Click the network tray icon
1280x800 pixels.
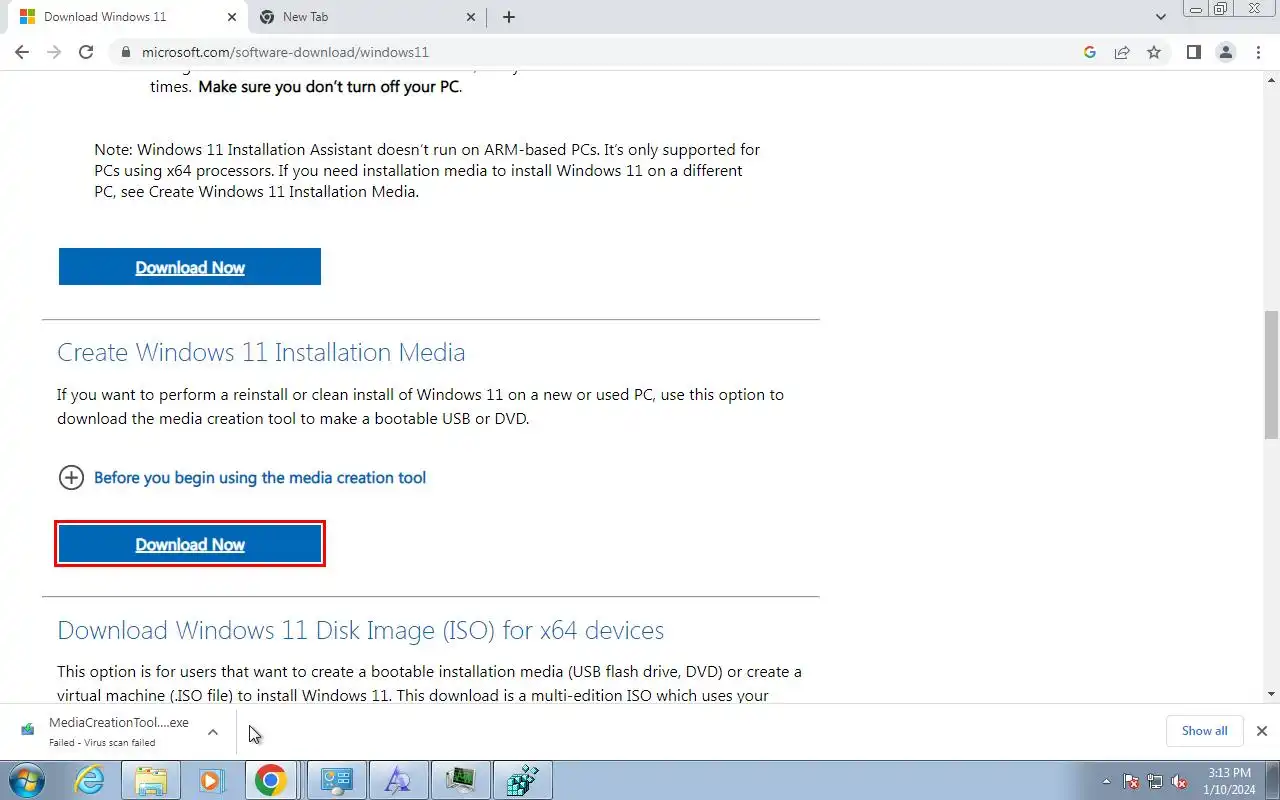click(x=1155, y=781)
